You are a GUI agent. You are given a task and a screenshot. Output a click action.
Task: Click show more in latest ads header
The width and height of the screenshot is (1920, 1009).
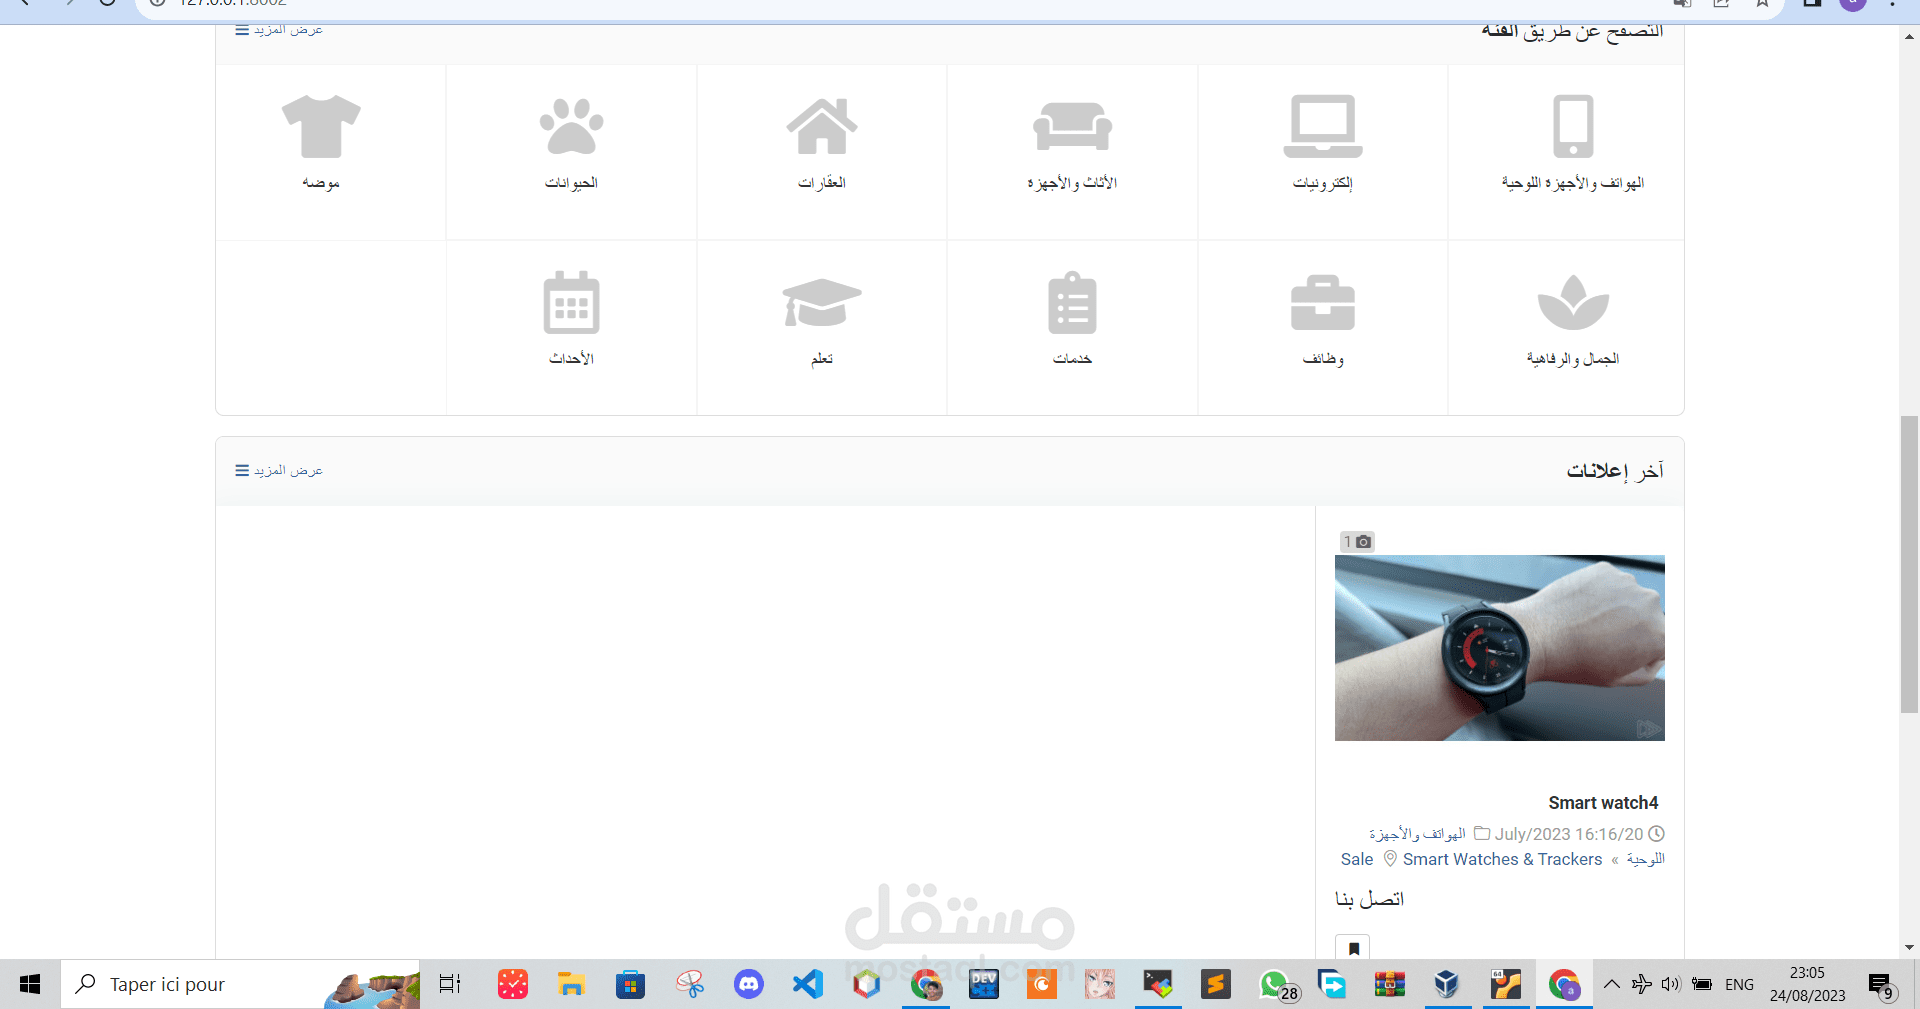pos(279,470)
